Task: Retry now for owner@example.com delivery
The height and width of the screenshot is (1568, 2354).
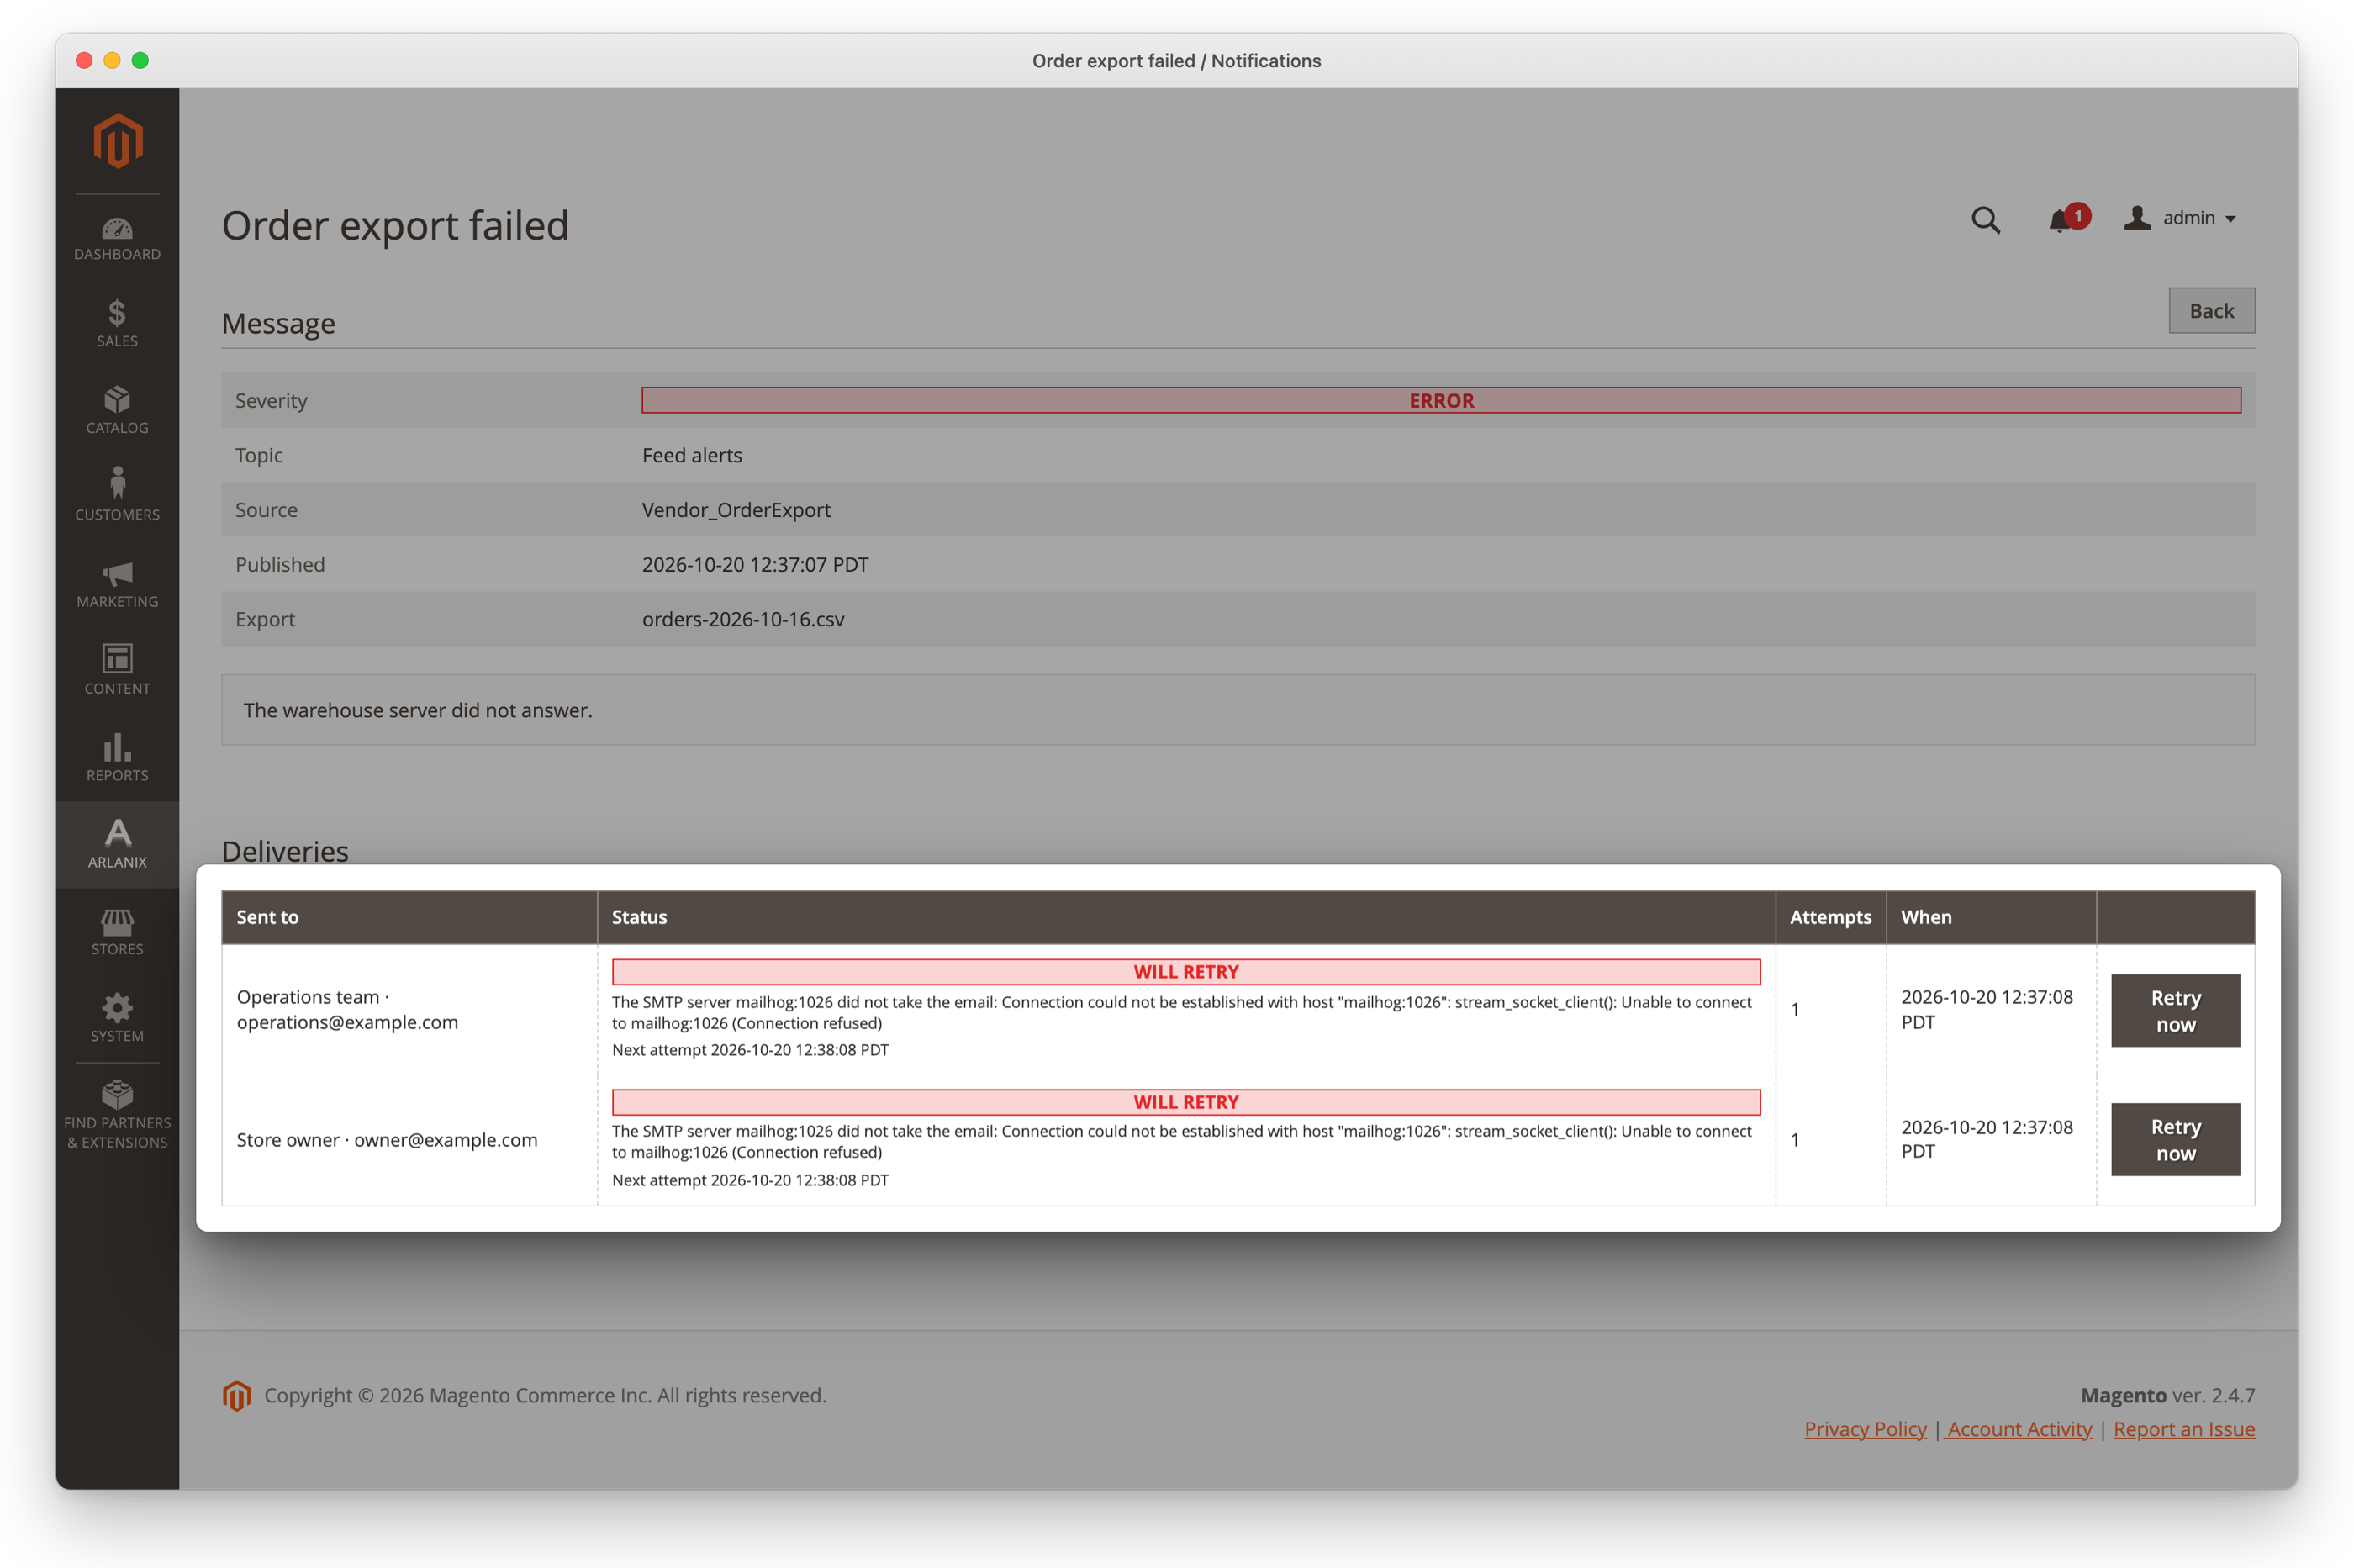Action: tap(2175, 1140)
